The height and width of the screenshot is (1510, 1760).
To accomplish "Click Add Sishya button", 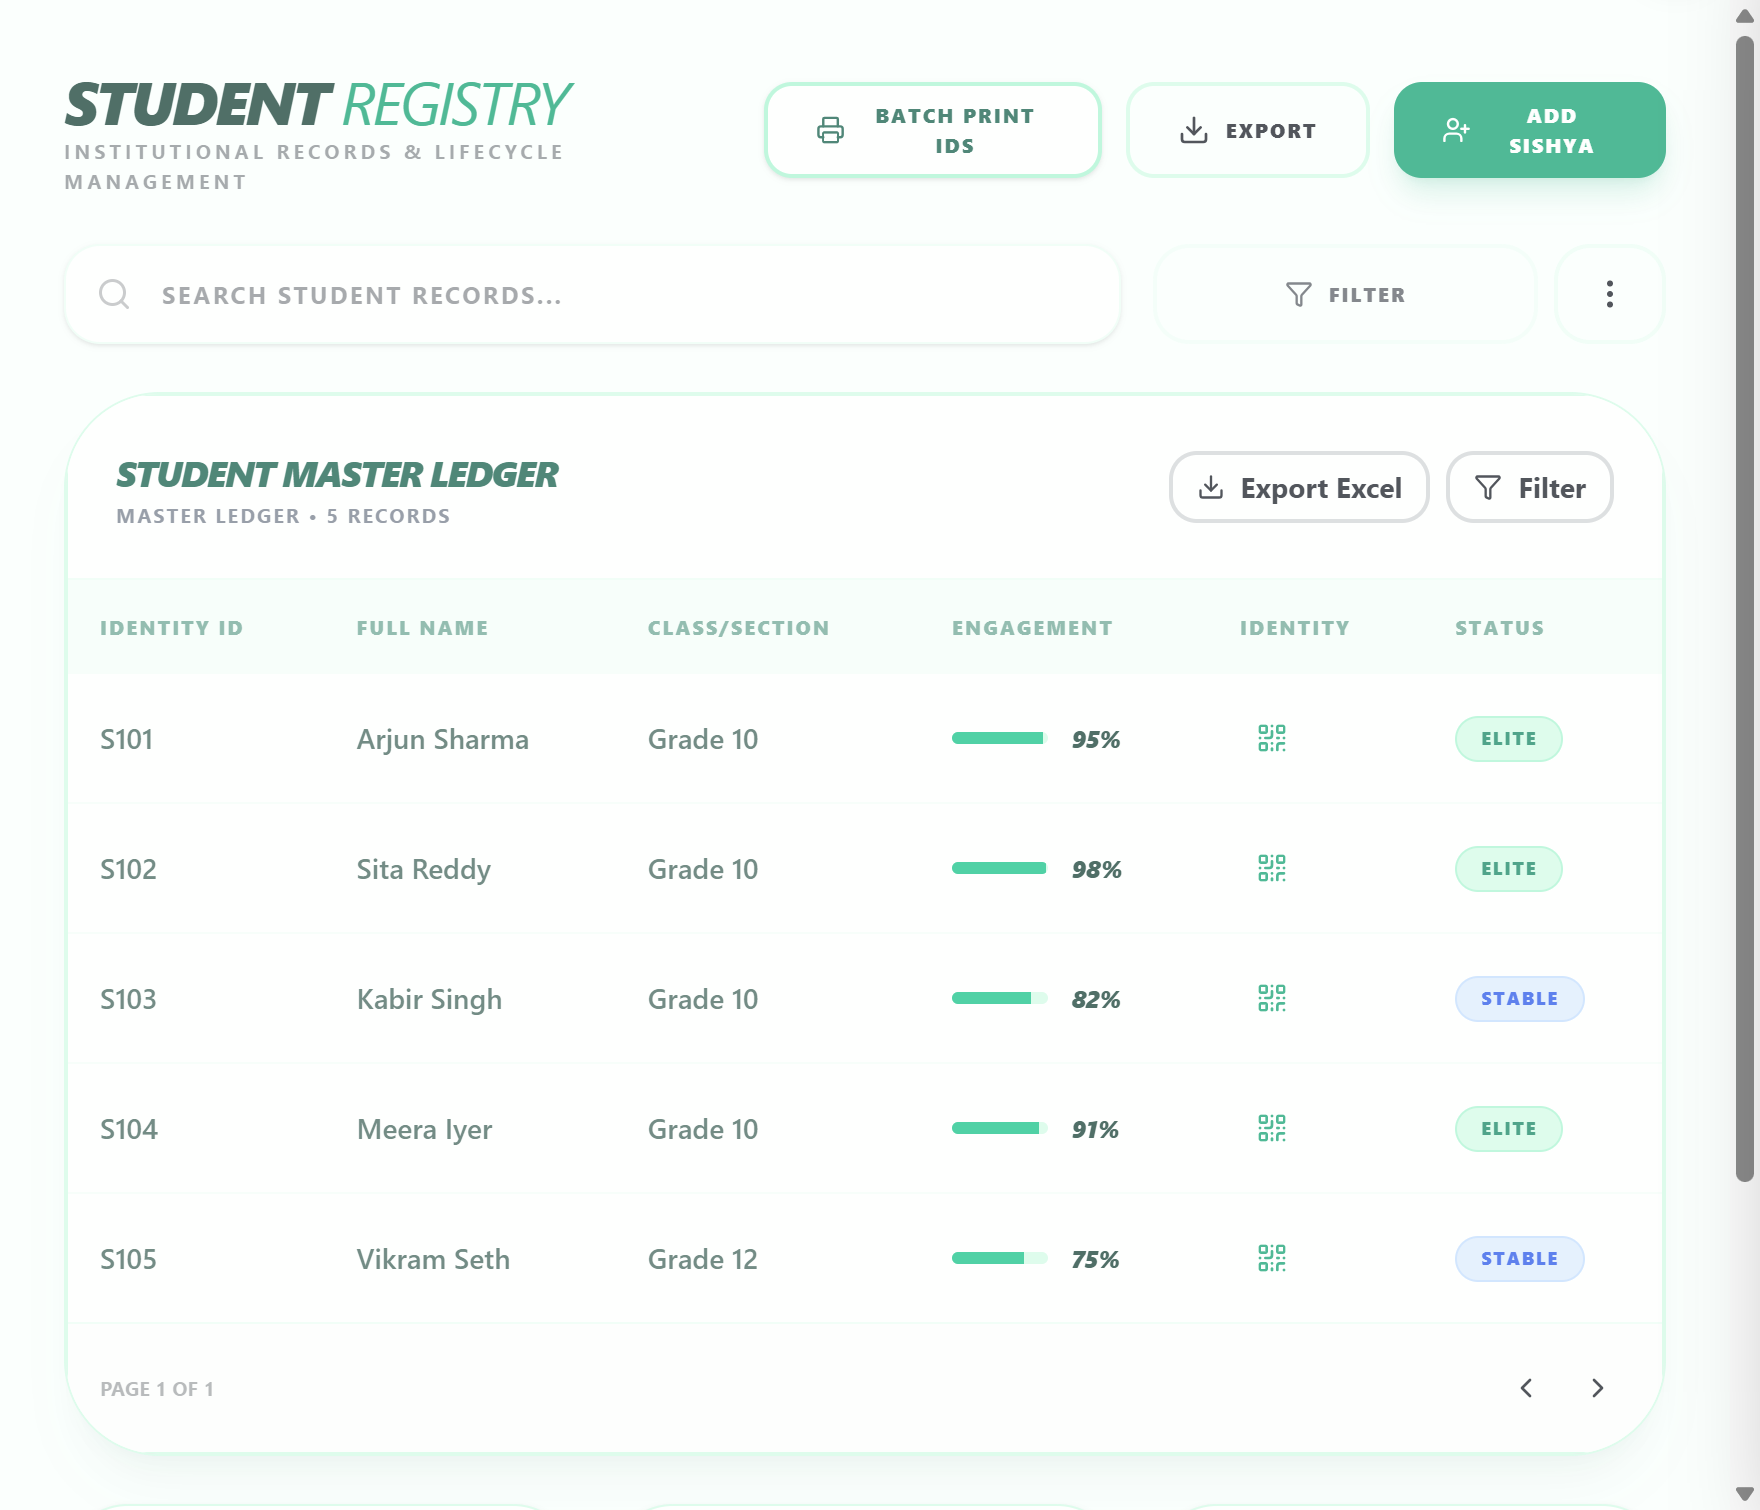I will 1529,130.
